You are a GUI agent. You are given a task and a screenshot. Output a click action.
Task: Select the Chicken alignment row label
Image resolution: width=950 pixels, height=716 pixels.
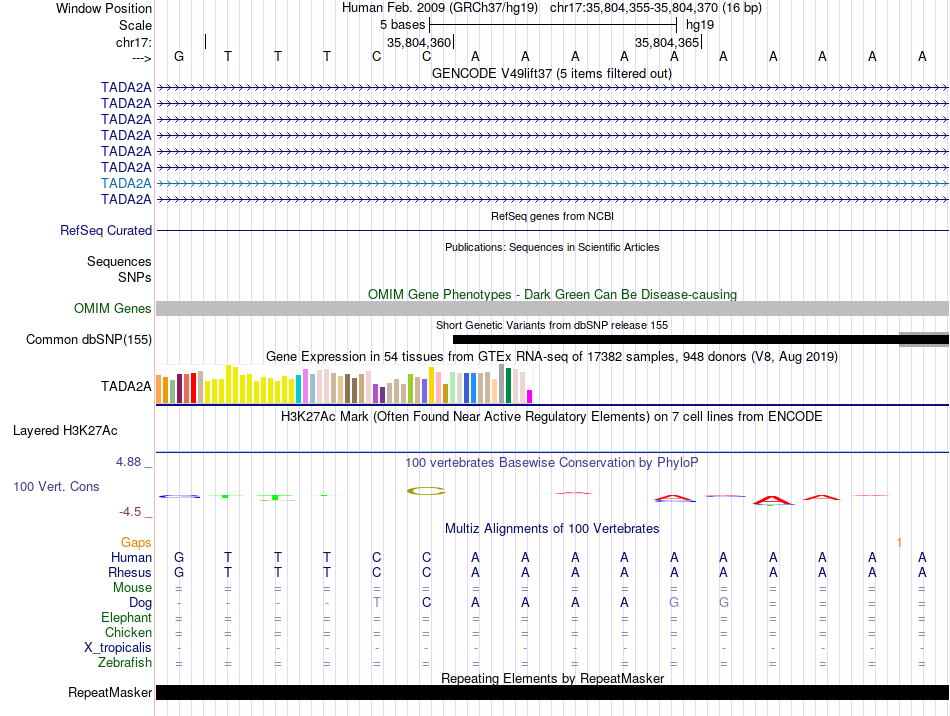pos(128,632)
